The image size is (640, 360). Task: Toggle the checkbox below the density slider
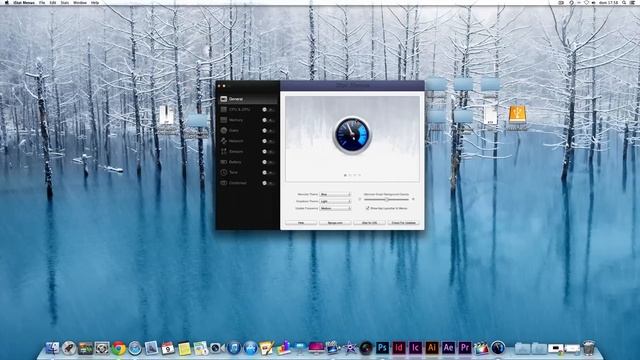[x=367, y=208]
